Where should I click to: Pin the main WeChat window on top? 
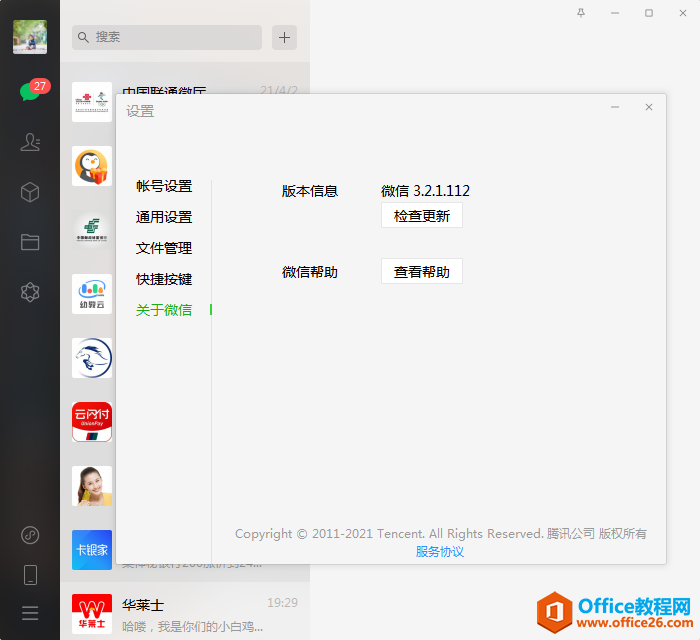point(581,13)
